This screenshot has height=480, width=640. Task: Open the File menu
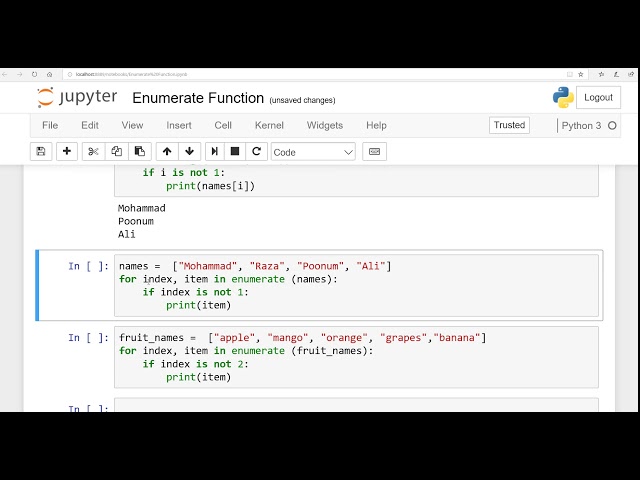point(50,125)
